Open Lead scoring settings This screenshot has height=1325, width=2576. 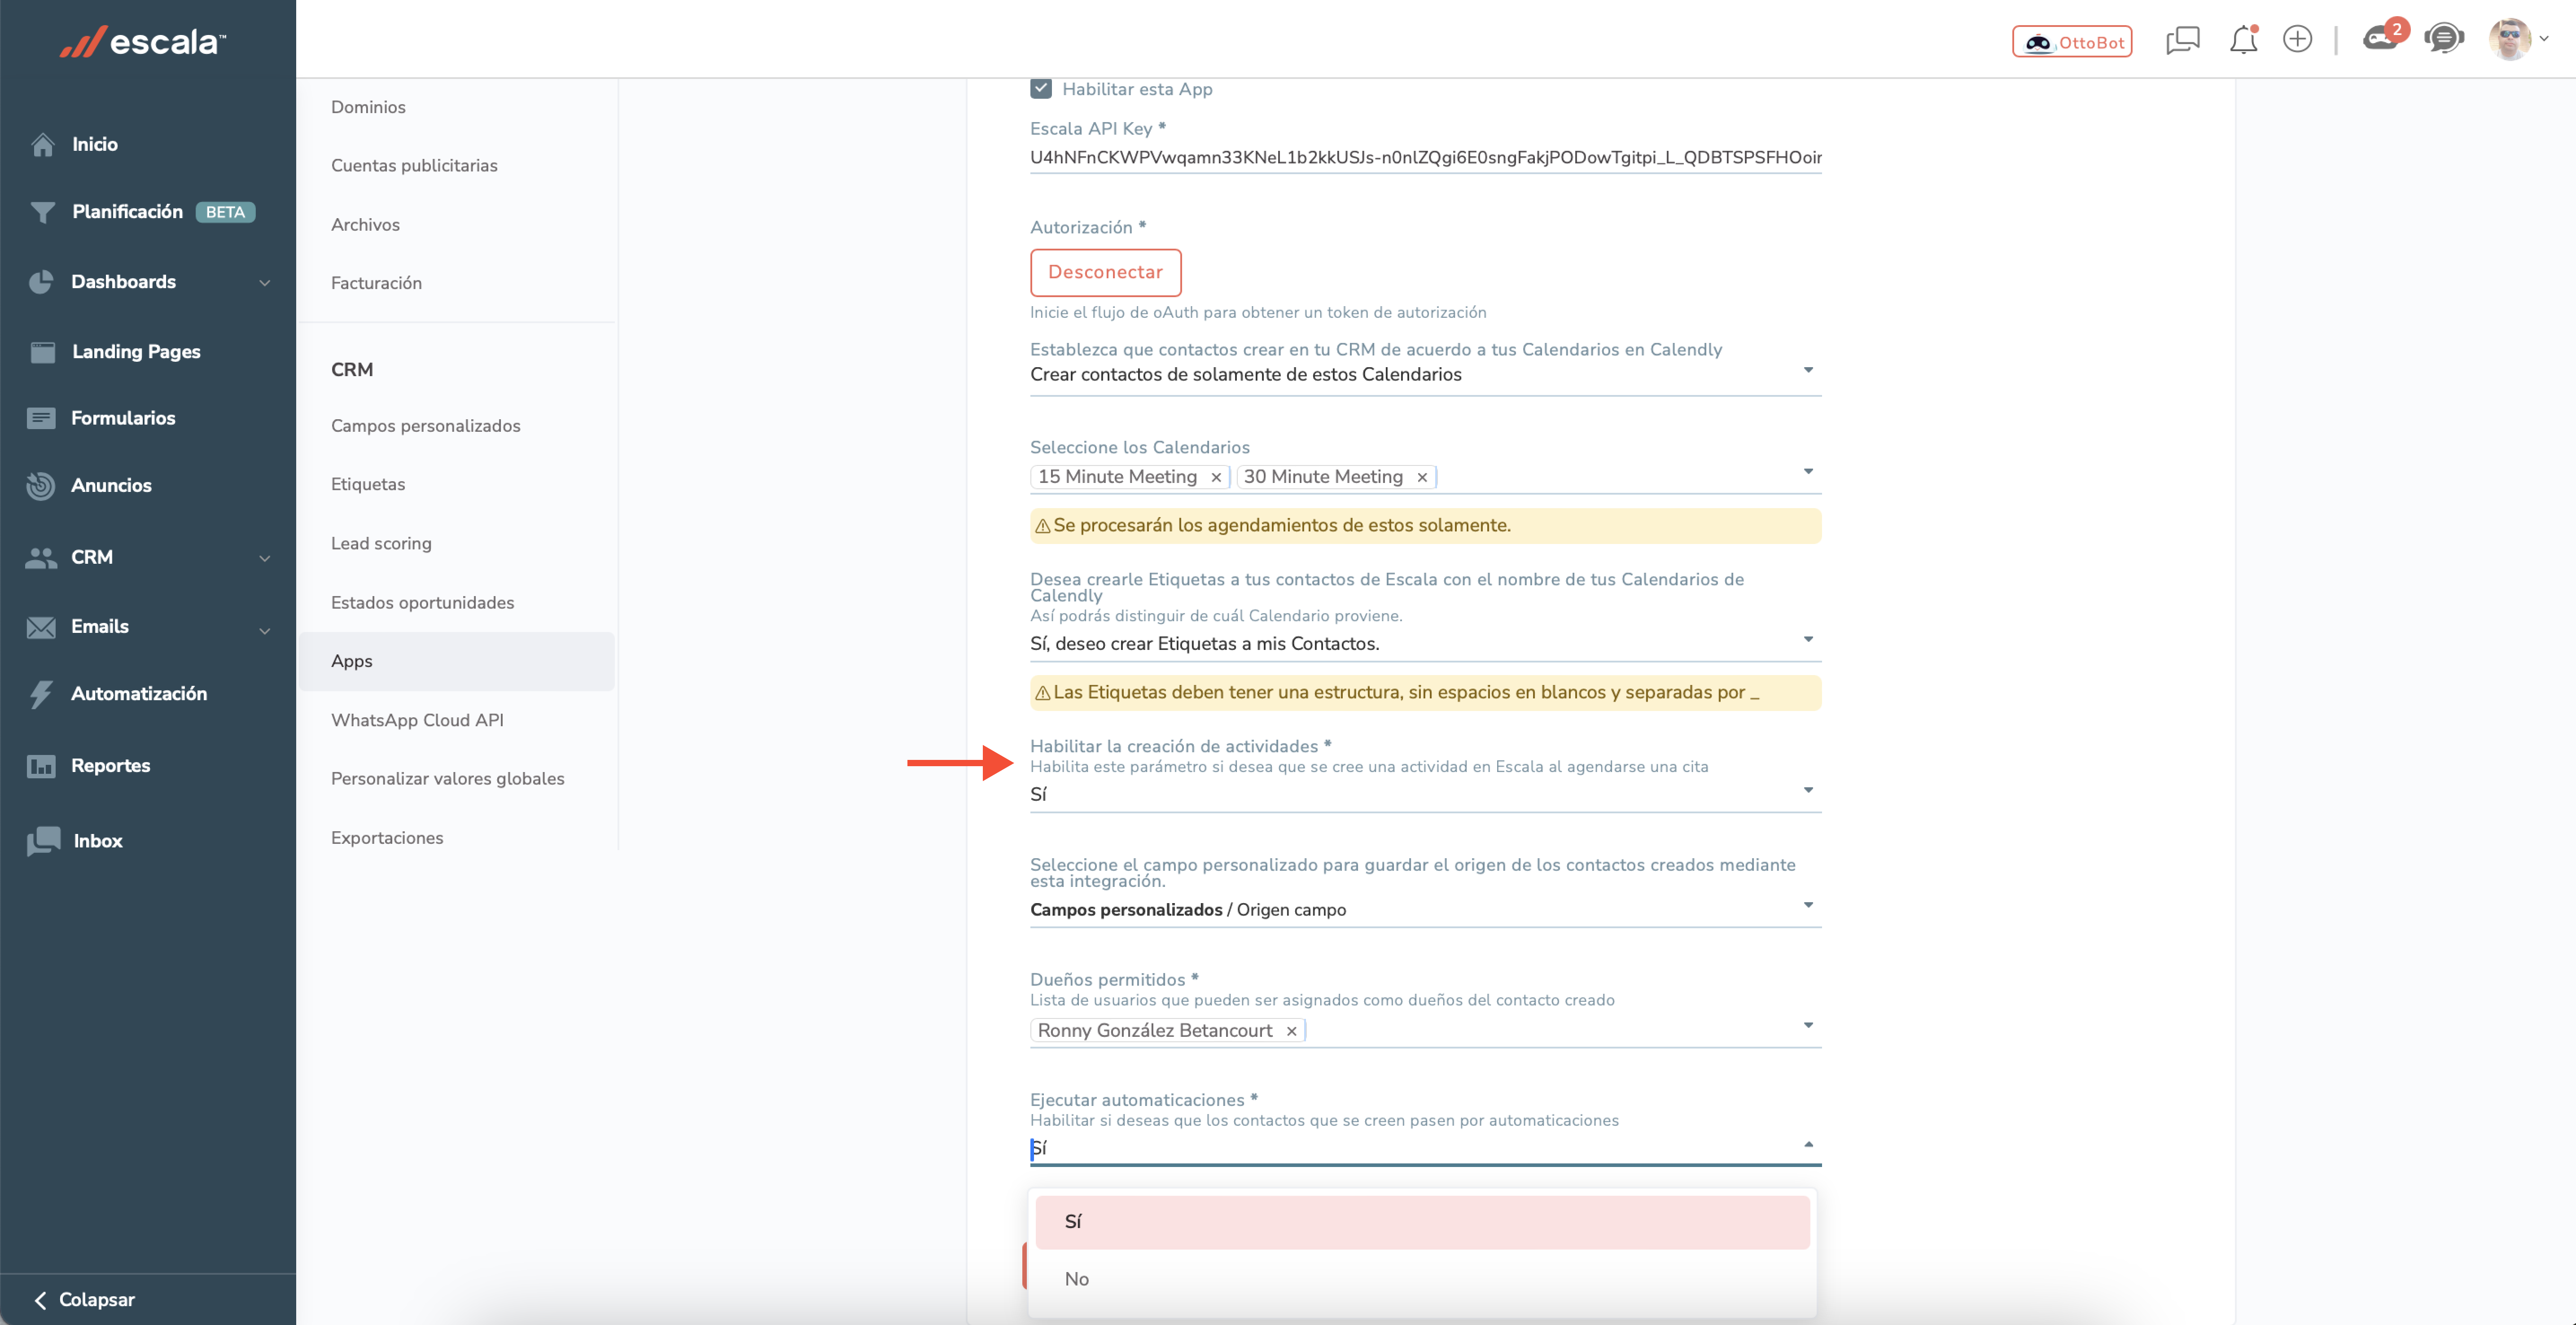[381, 543]
